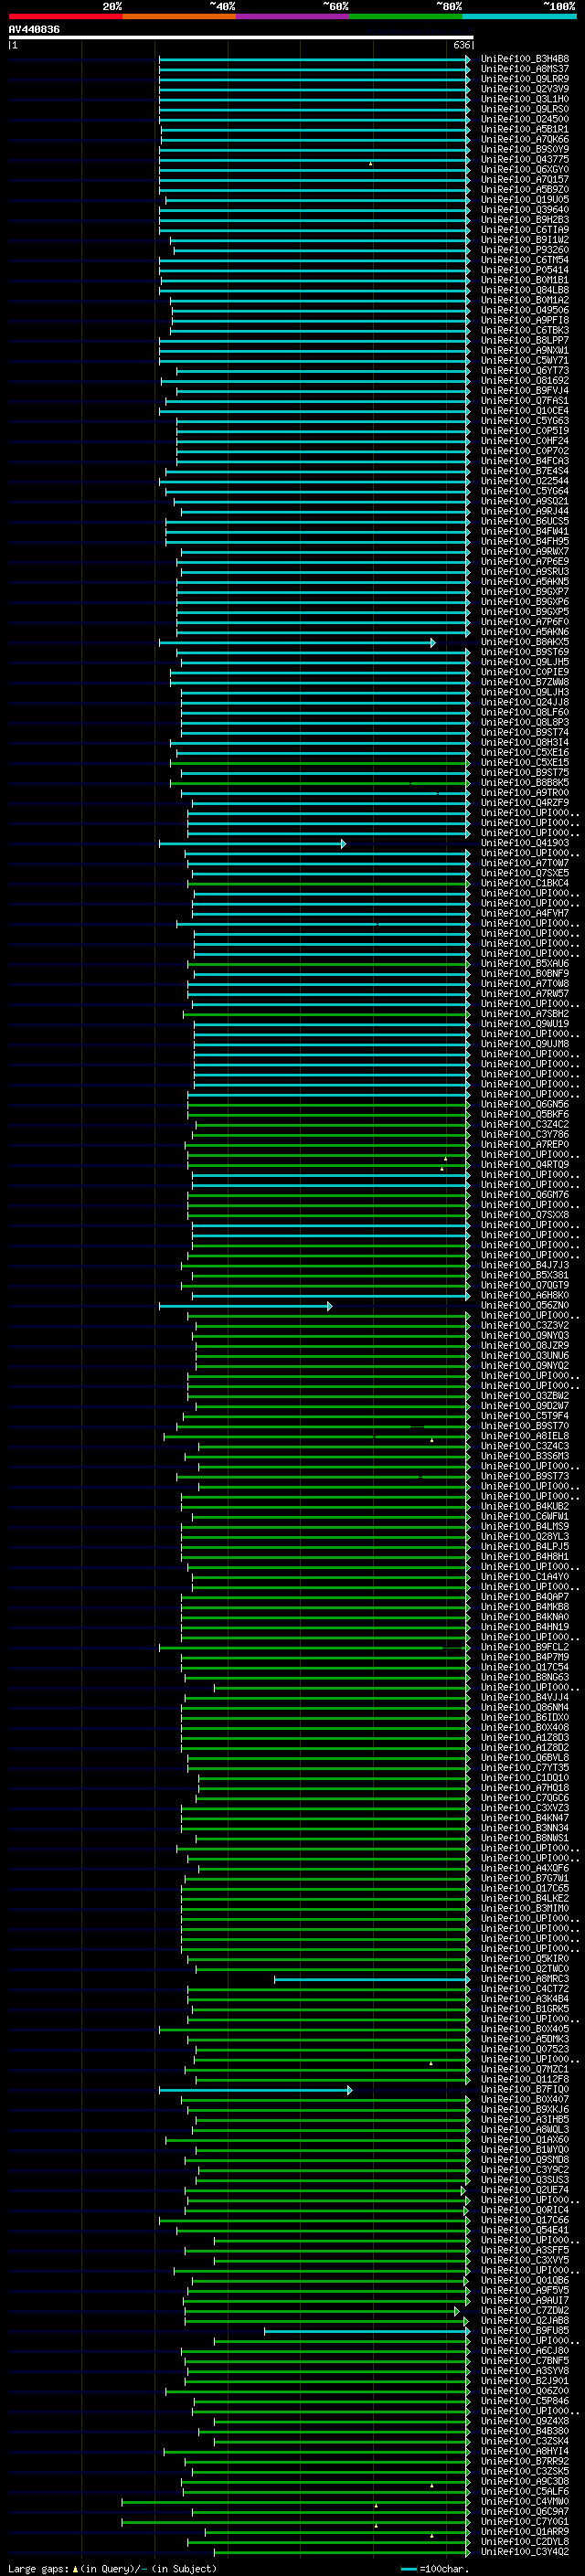Select hit label UniRef100_A3SFF5
Image resolution: width=585 pixels, height=2576 pixels.
point(525,2250)
